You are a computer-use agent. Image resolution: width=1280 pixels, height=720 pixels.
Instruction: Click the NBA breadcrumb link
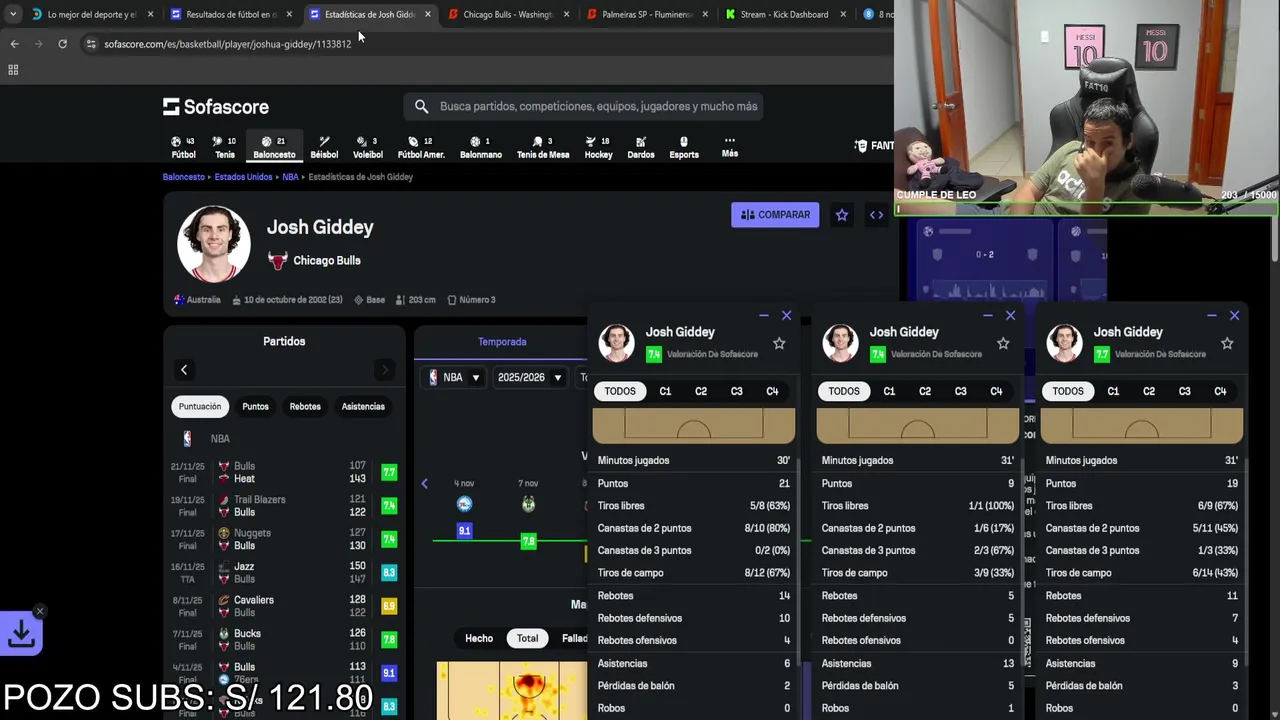(x=290, y=177)
